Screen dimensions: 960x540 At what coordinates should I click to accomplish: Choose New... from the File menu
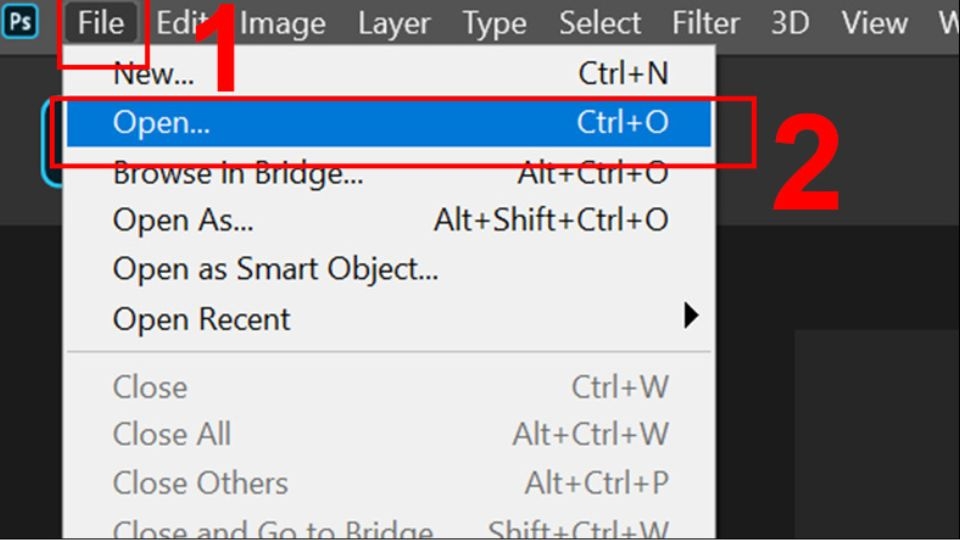pyautogui.click(x=154, y=73)
